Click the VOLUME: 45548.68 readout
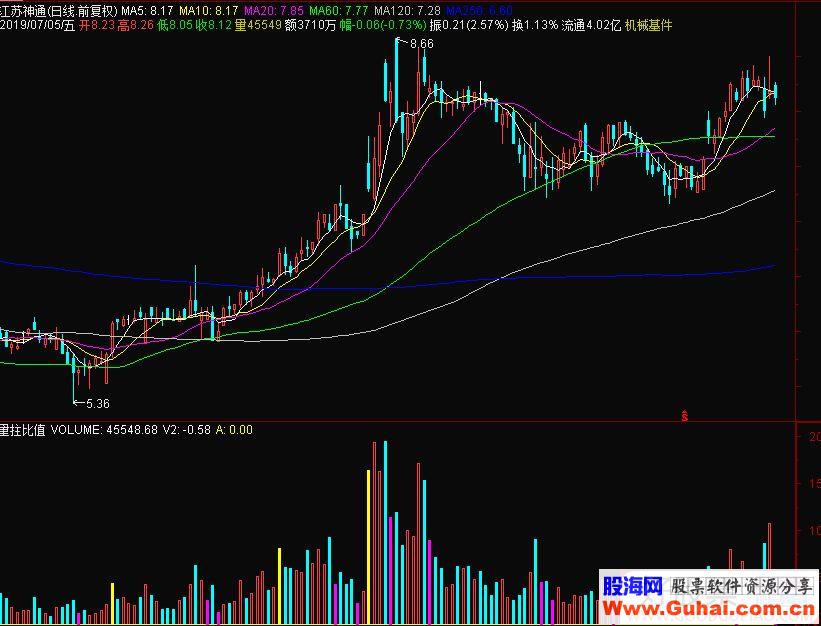Viewport: 821px width, 626px height. click(104, 430)
